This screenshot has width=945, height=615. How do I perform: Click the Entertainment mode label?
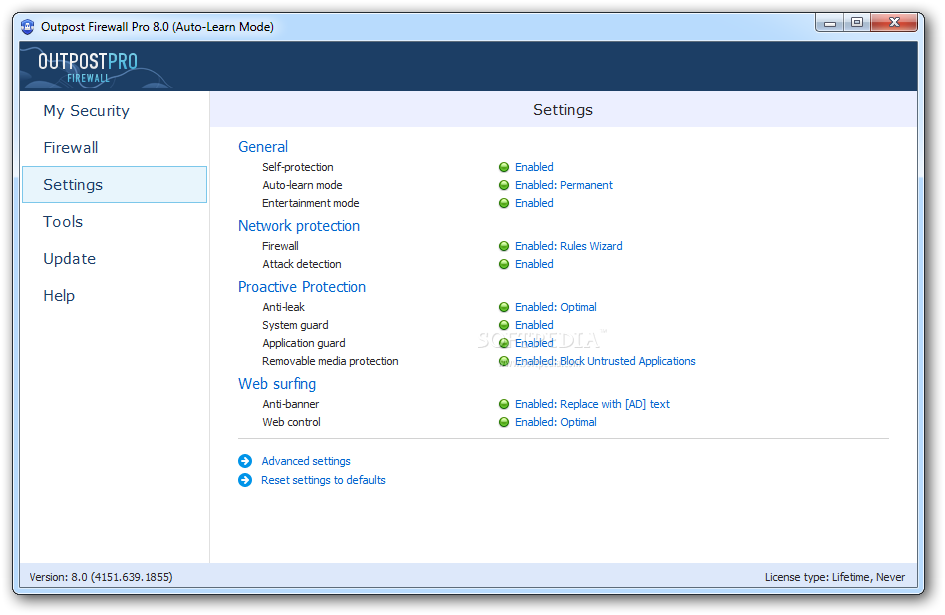pos(310,203)
